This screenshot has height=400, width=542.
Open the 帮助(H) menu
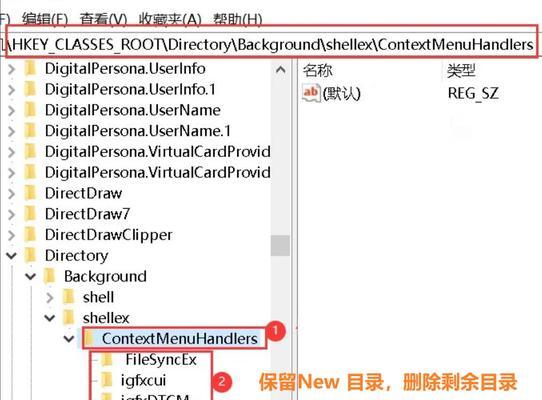pos(238,19)
